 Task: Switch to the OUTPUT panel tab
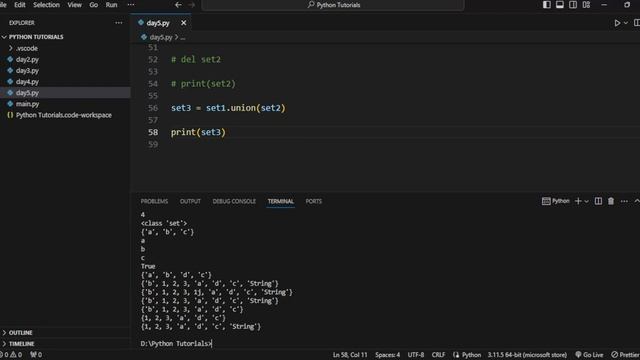tap(190, 201)
